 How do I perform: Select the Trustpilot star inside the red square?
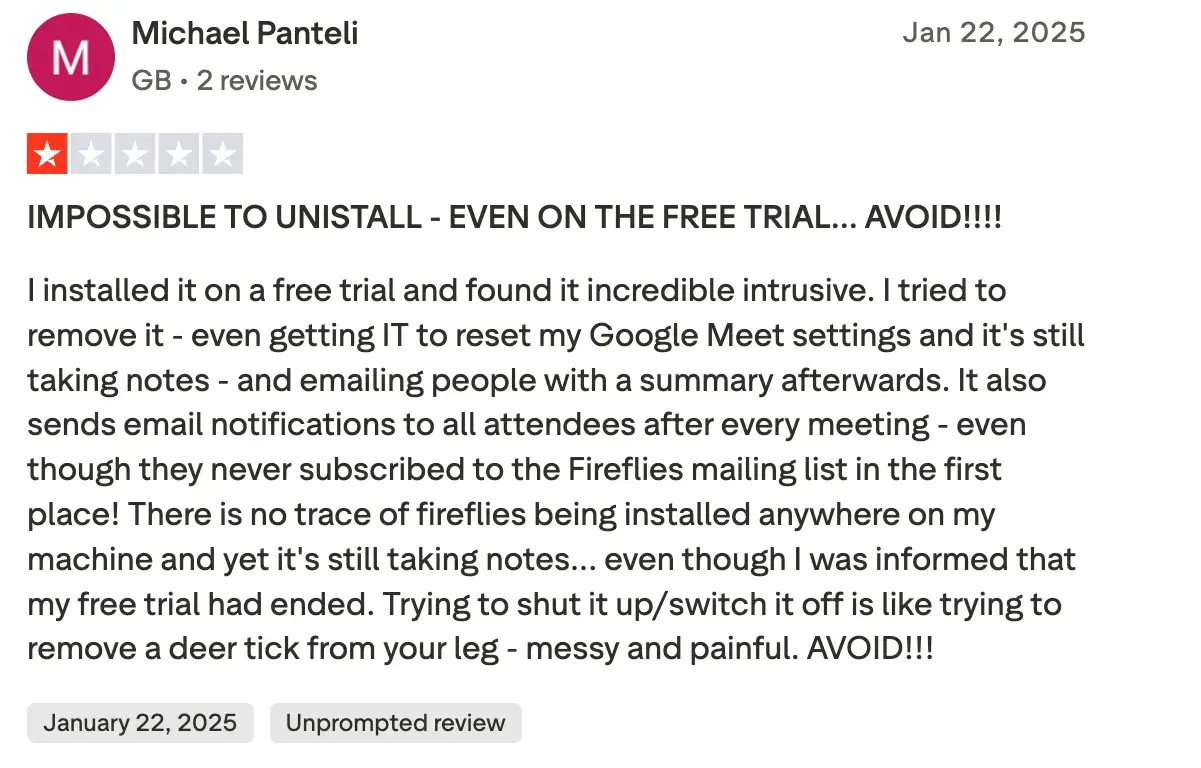pyautogui.click(x=46, y=153)
